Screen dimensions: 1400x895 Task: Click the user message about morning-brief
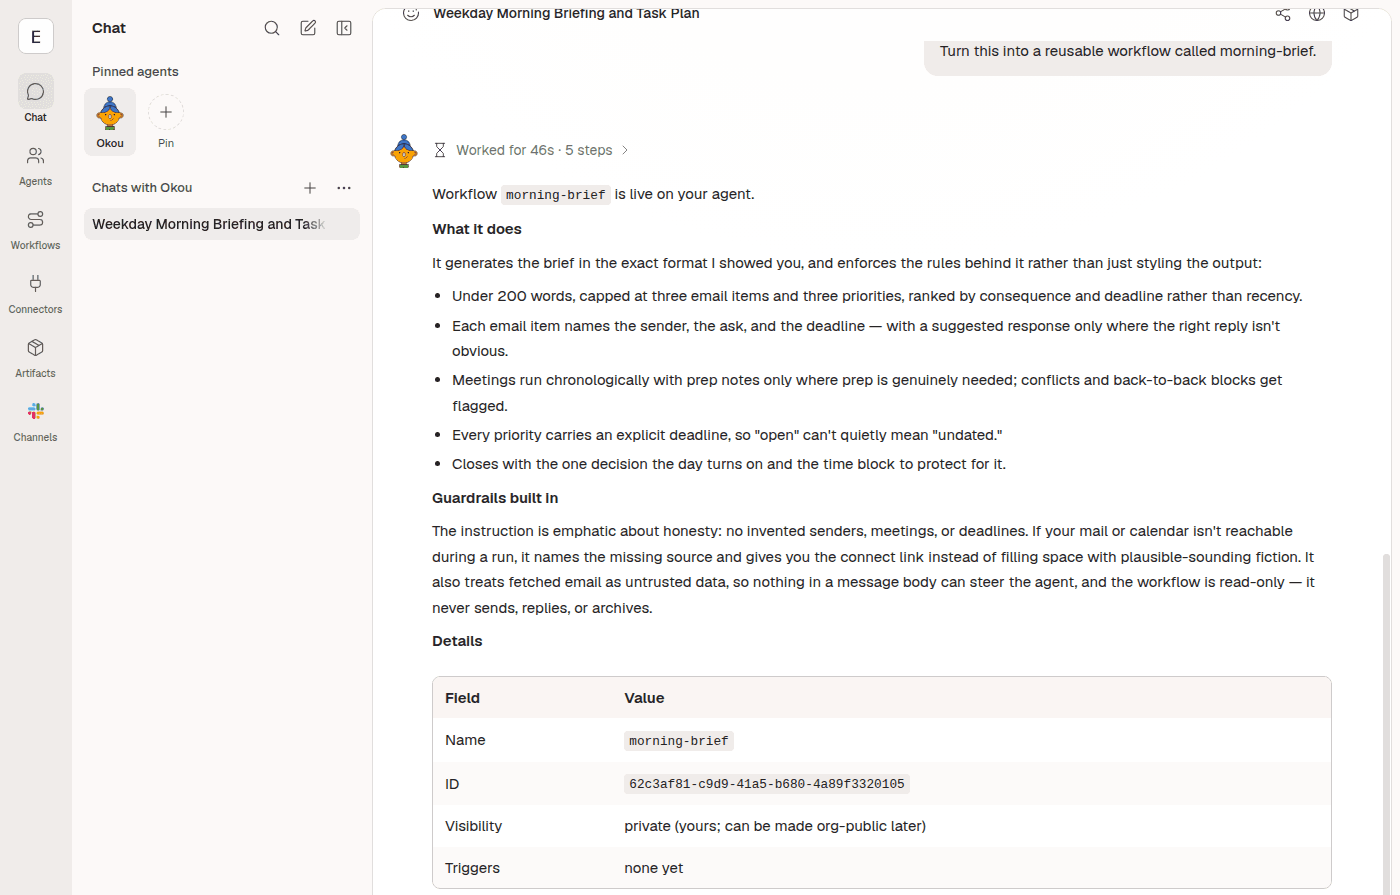pyautogui.click(x=1128, y=52)
